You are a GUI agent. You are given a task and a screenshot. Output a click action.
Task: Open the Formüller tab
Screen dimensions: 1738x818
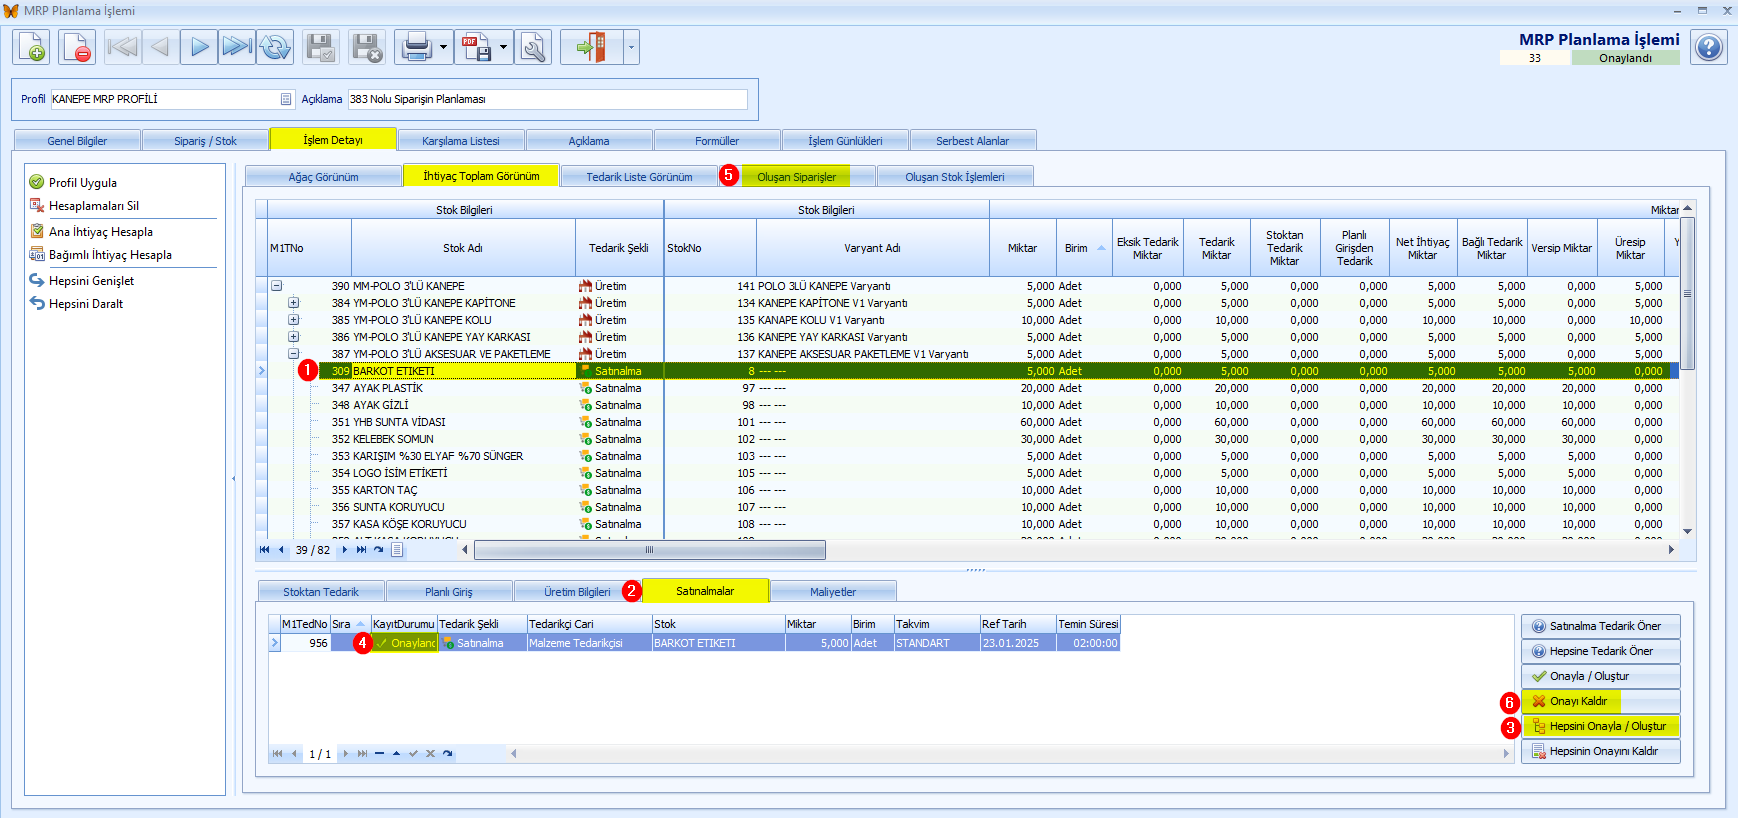click(717, 141)
